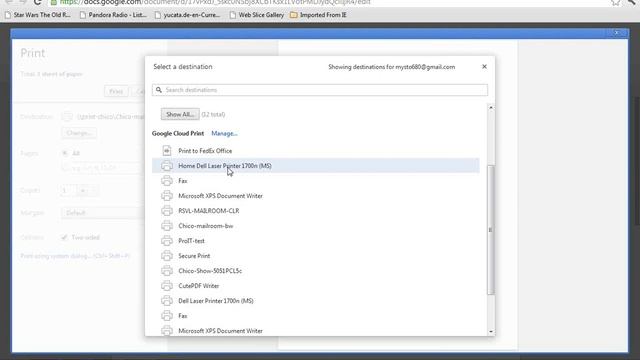640x360 pixels.
Task: Click Print using system dialog link
Action: click(x=75, y=256)
